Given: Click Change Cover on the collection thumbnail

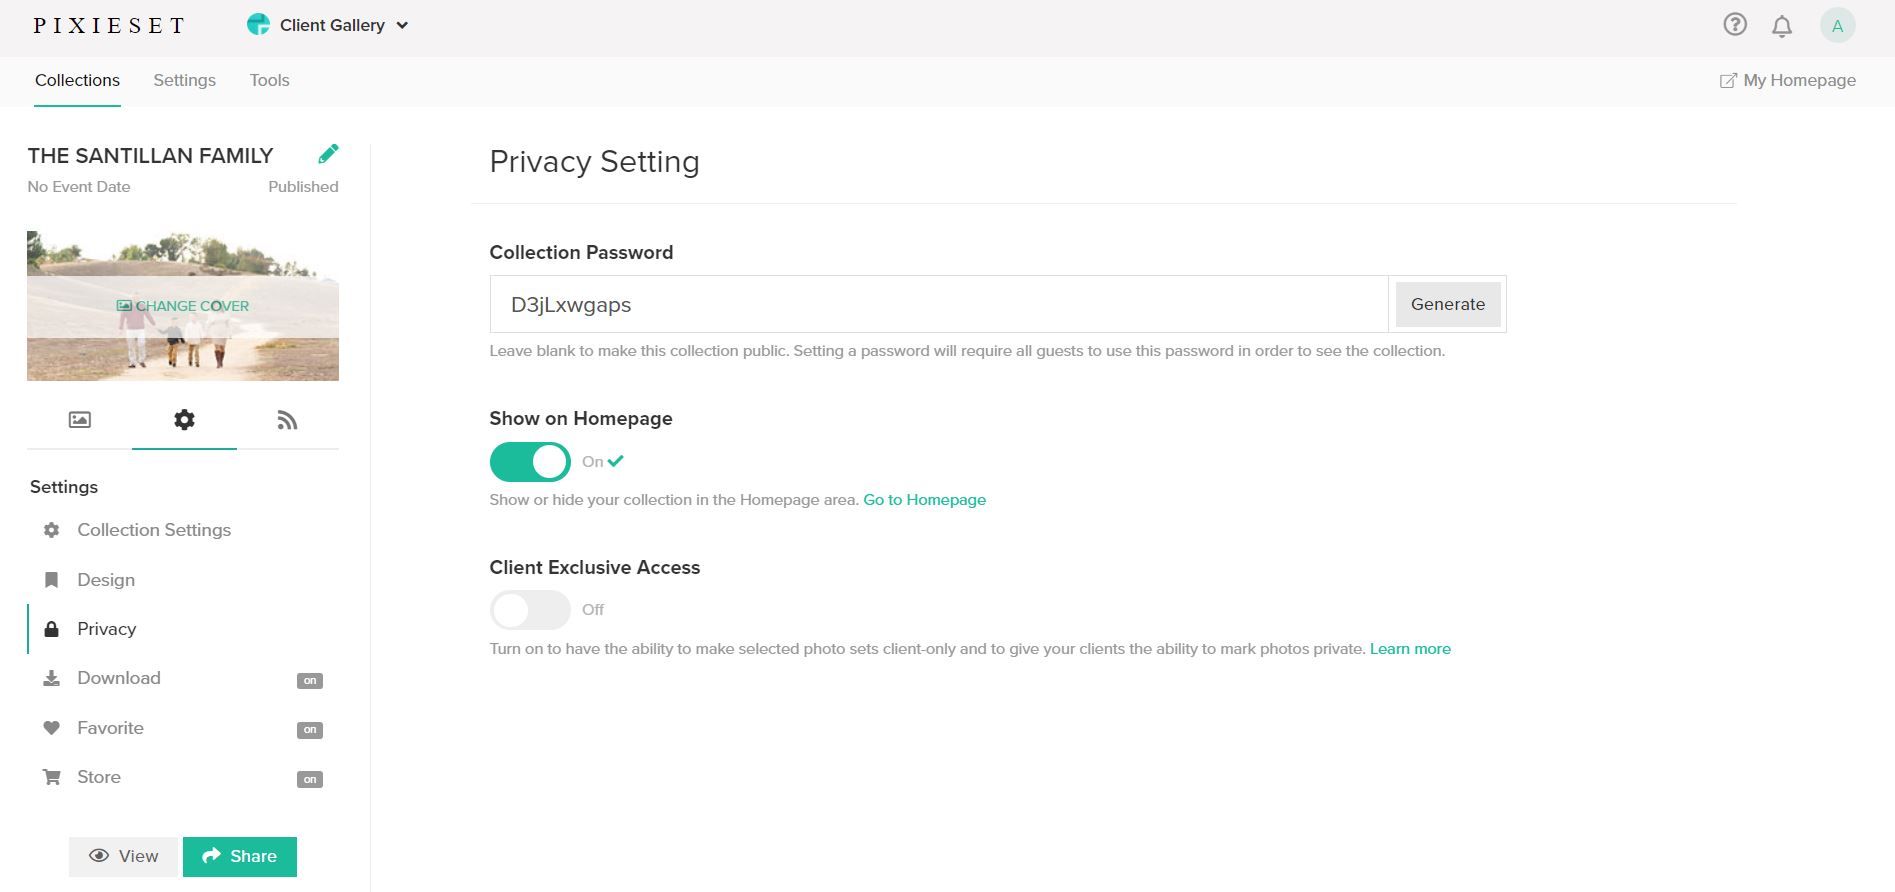Looking at the screenshot, I should [183, 306].
